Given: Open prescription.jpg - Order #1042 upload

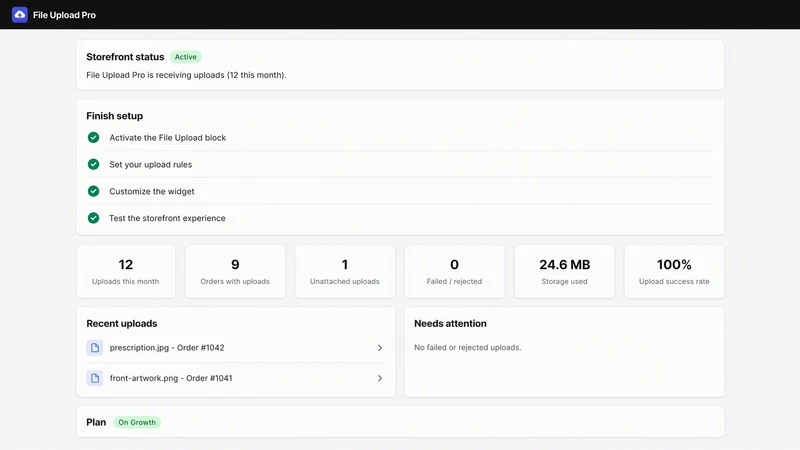Looking at the screenshot, I should [x=236, y=348].
